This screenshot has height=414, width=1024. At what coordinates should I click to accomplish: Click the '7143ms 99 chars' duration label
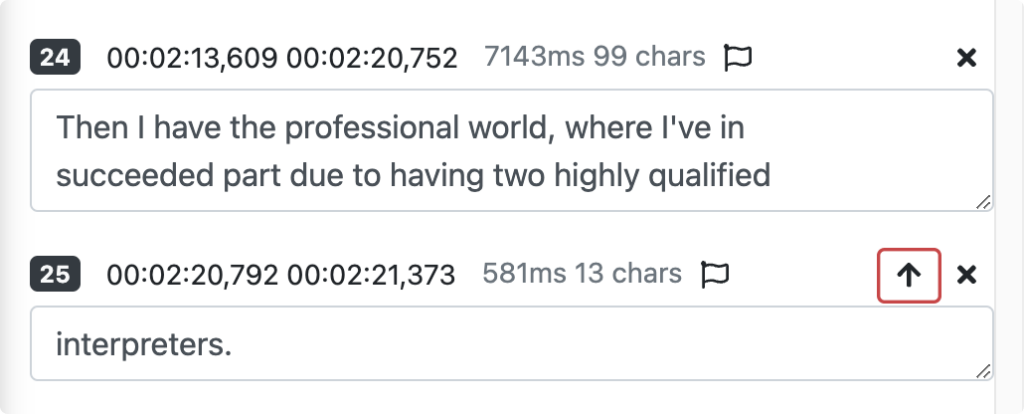point(594,57)
